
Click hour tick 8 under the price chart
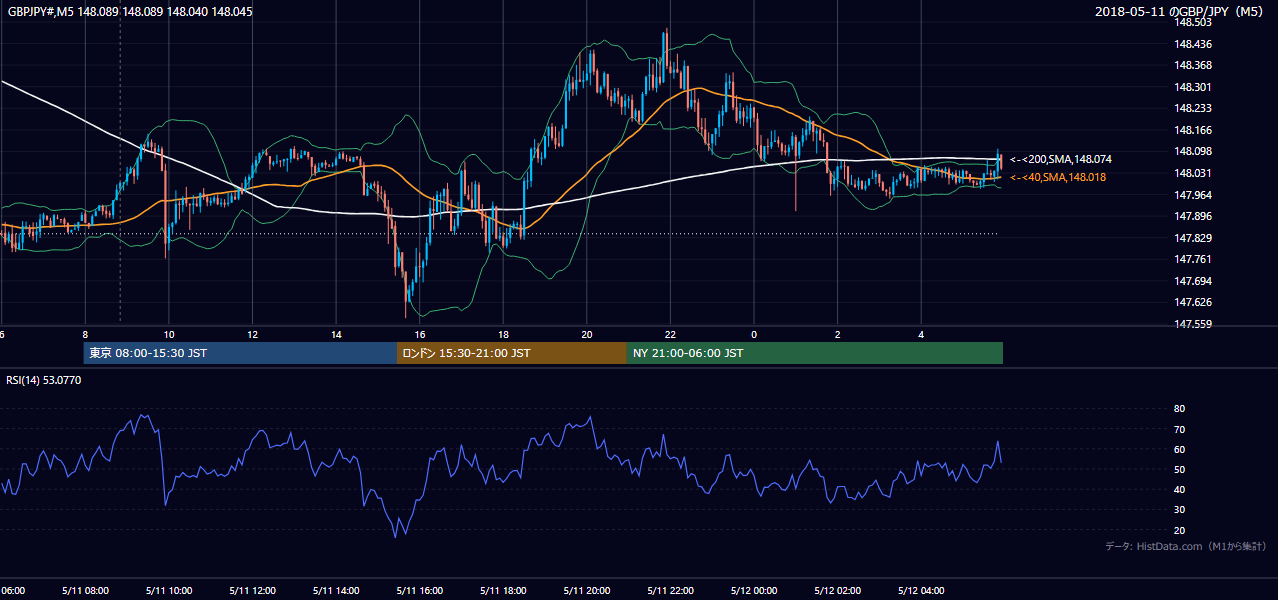[x=86, y=335]
